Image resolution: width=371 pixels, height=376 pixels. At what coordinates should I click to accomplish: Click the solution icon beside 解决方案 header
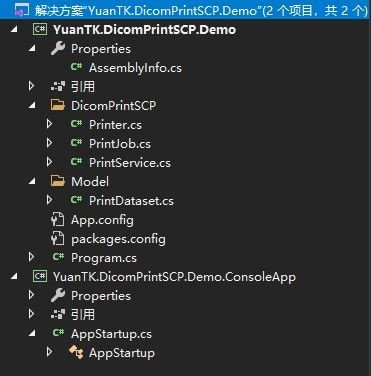[22, 11]
